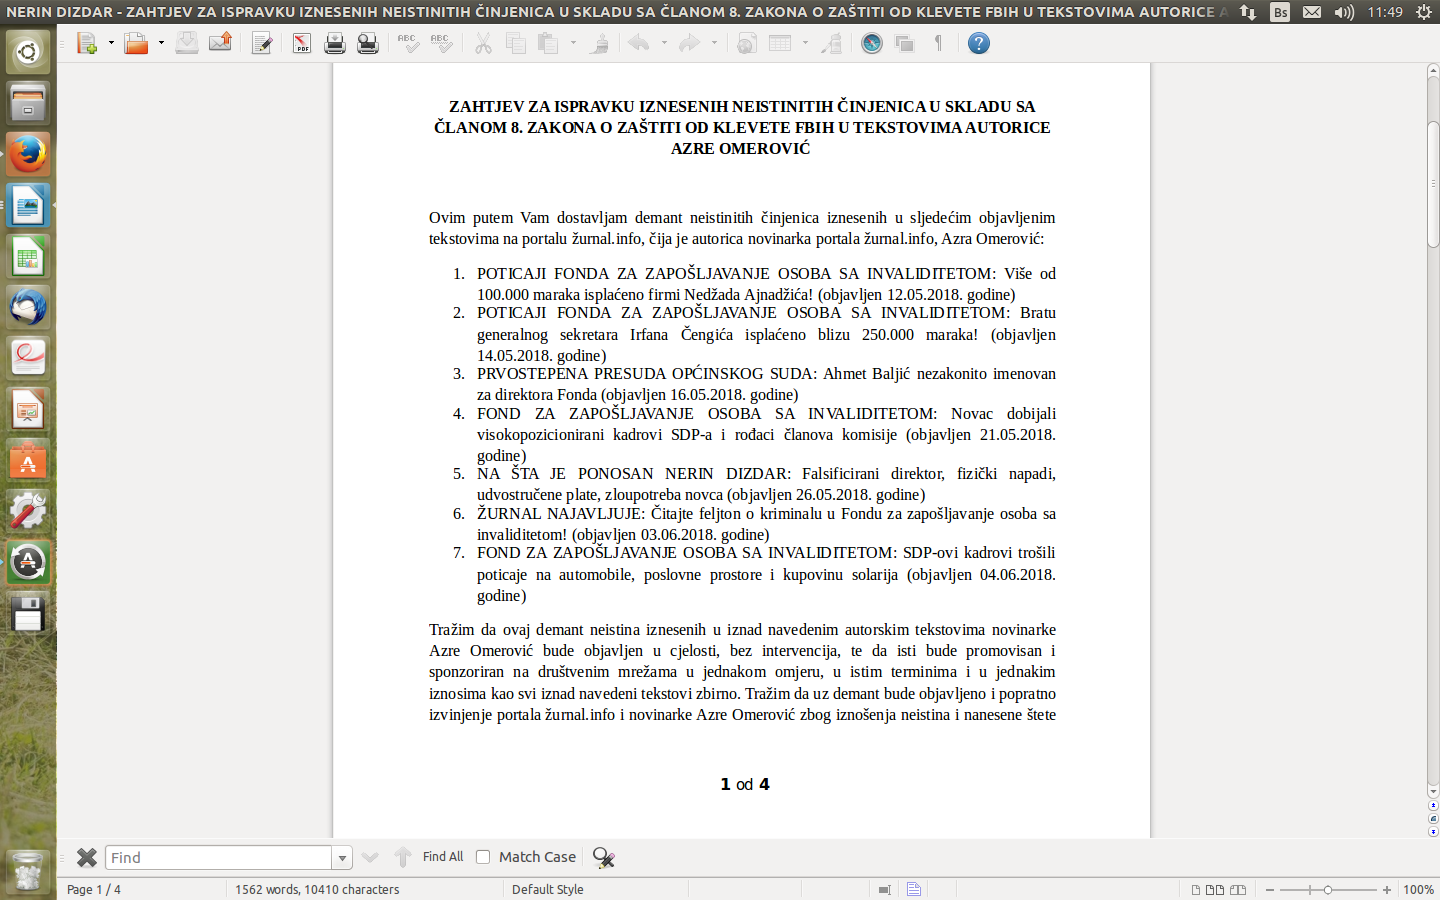Select book view layout icon
Viewport: 1440px width, 900px height.
[x=1238, y=889]
